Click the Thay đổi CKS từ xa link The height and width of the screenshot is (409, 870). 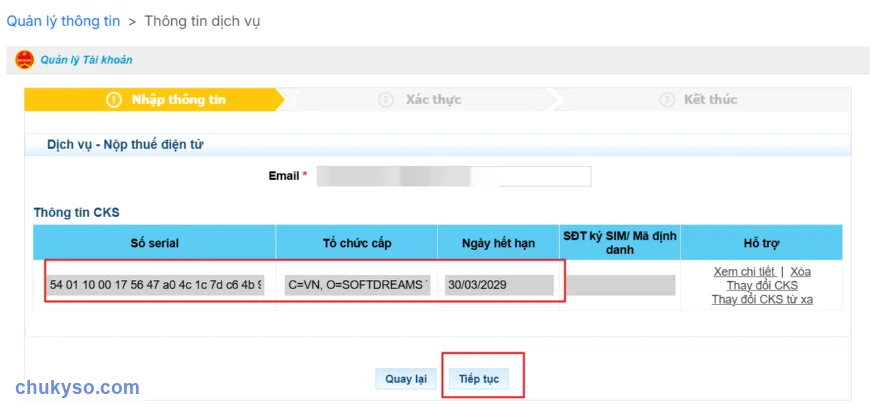click(762, 300)
